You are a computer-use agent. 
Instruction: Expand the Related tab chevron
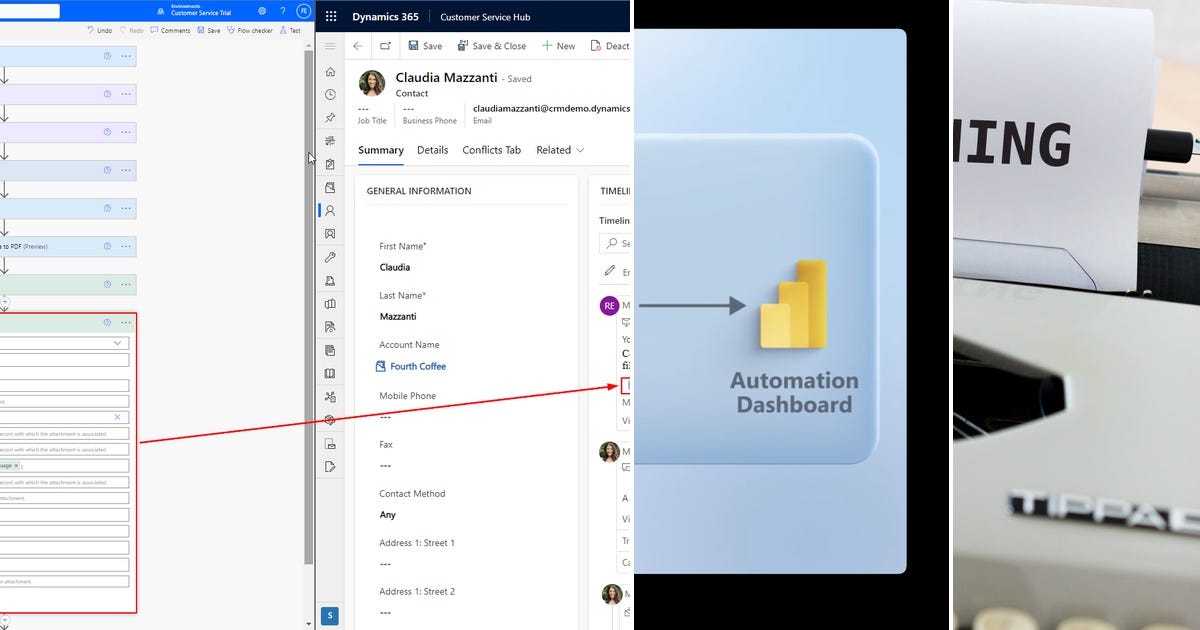pos(578,151)
